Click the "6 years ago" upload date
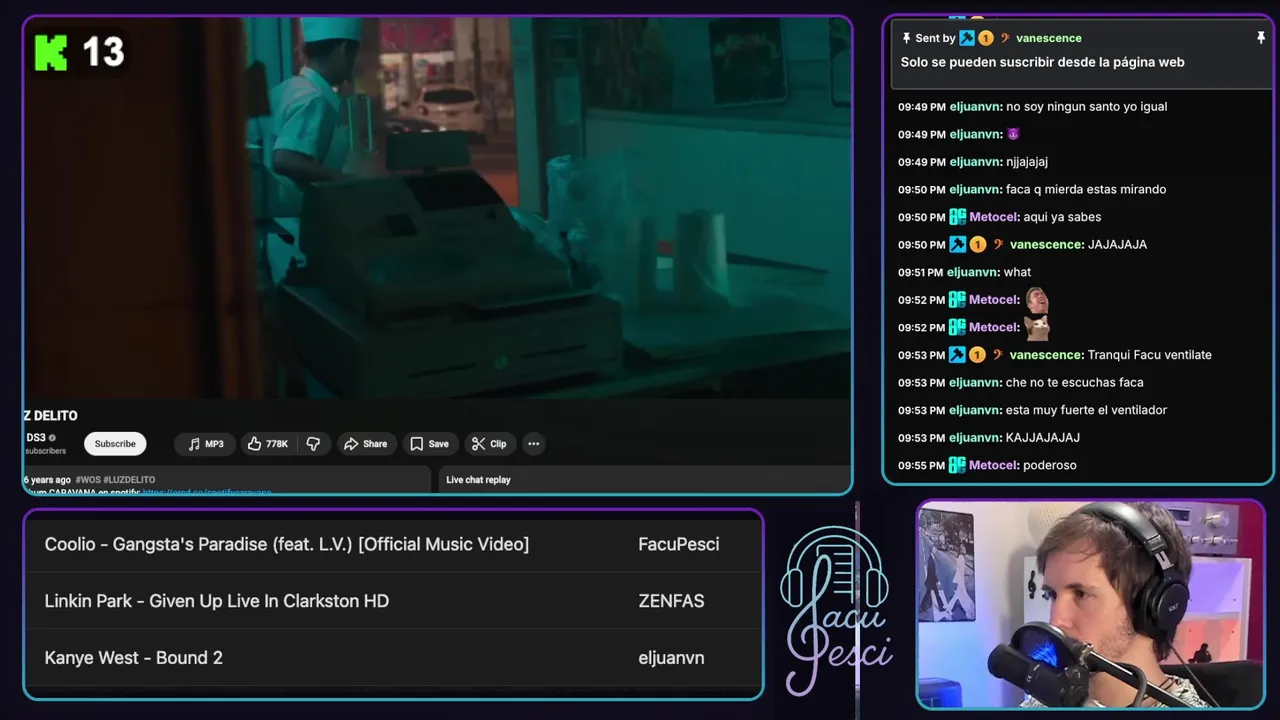 (47, 480)
